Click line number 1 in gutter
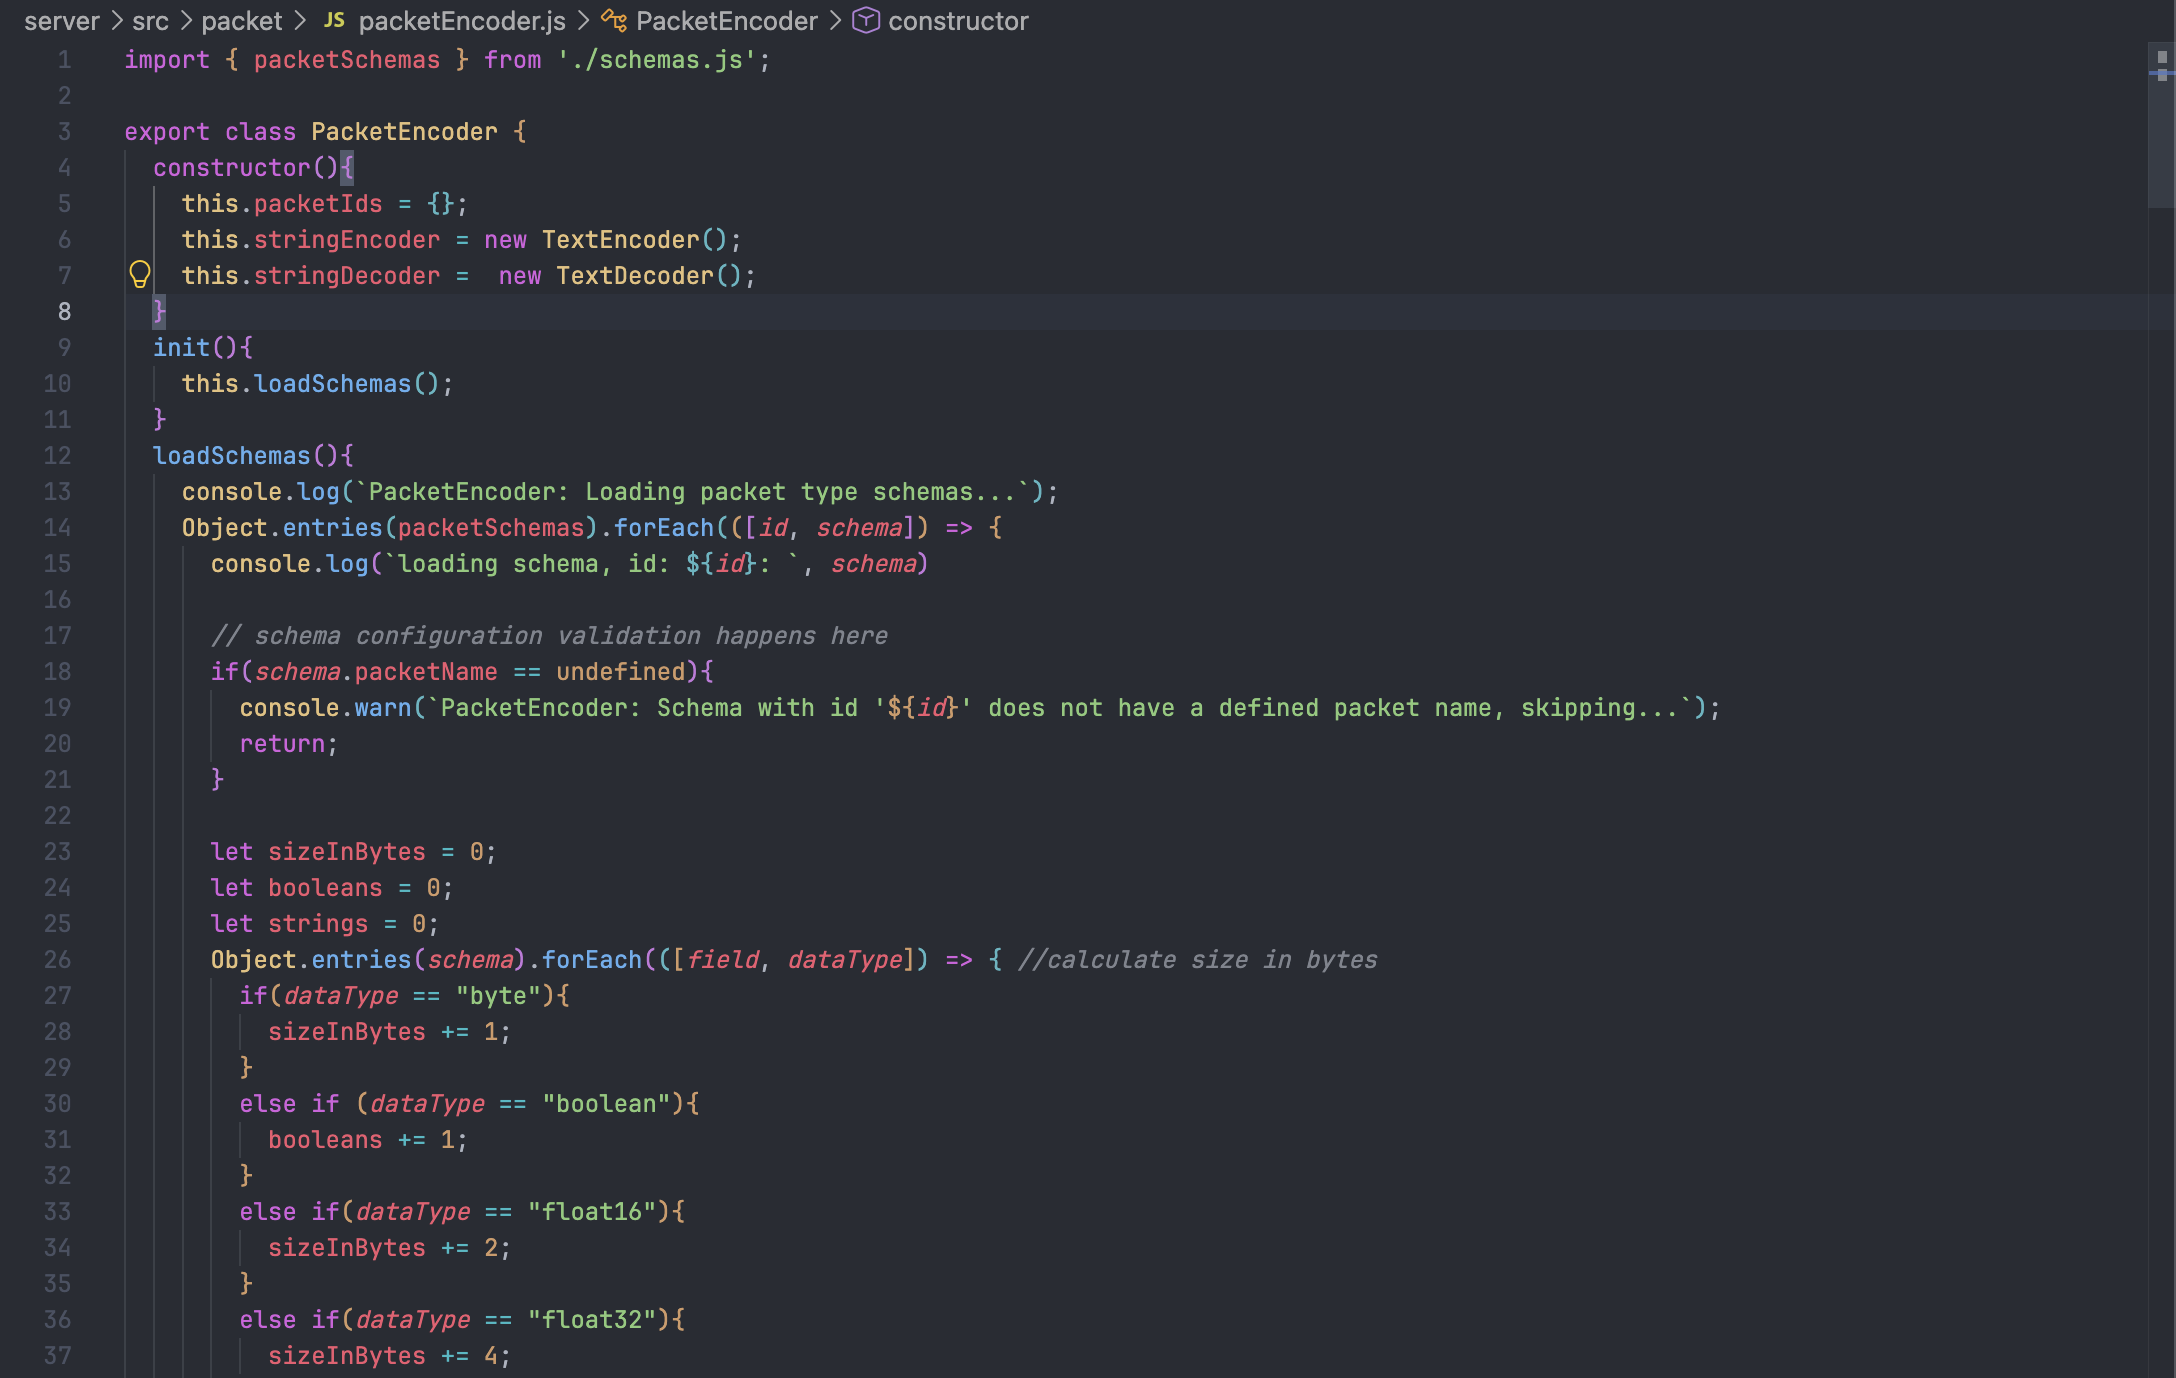 pos(64,60)
